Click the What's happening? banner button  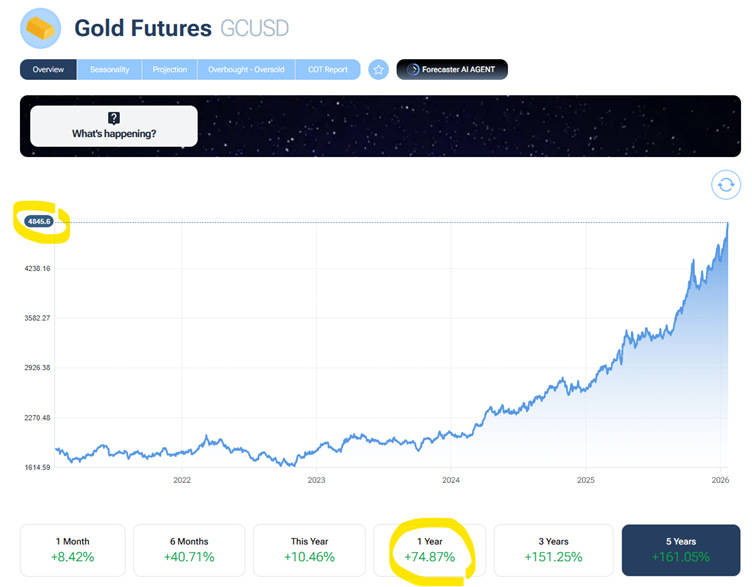pos(114,127)
